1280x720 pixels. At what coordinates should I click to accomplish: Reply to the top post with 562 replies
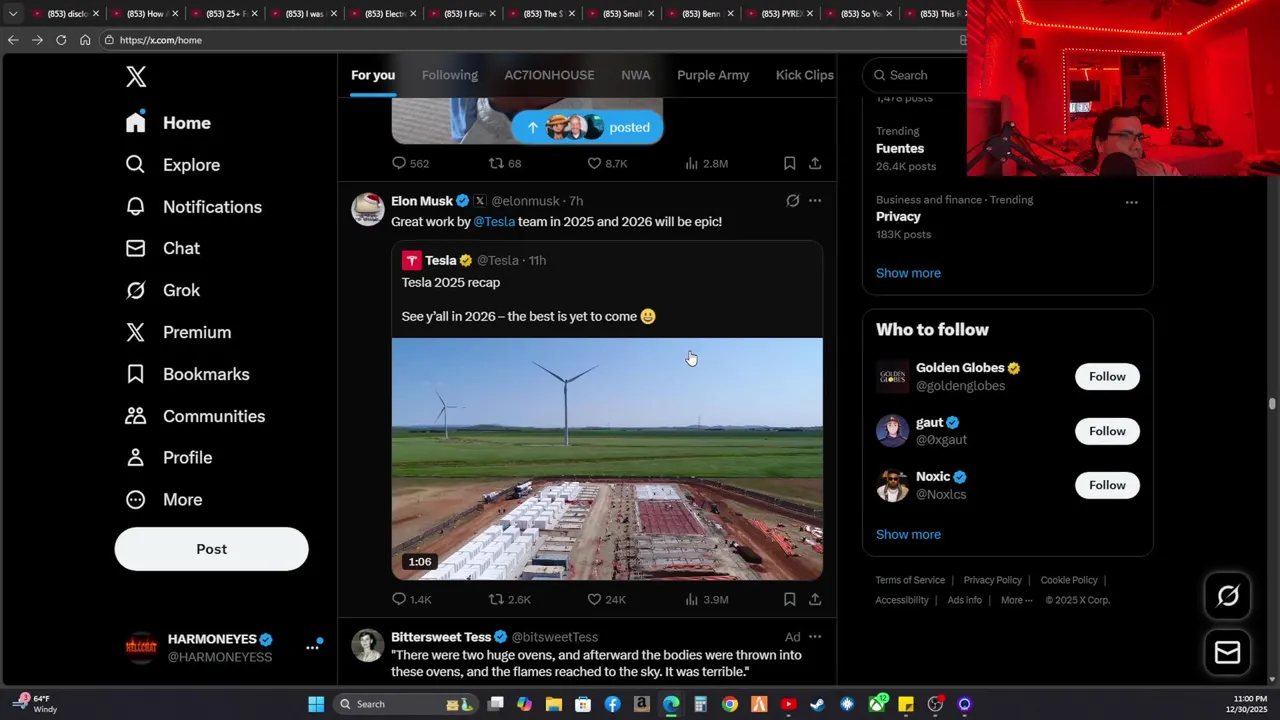pos(410,163)
